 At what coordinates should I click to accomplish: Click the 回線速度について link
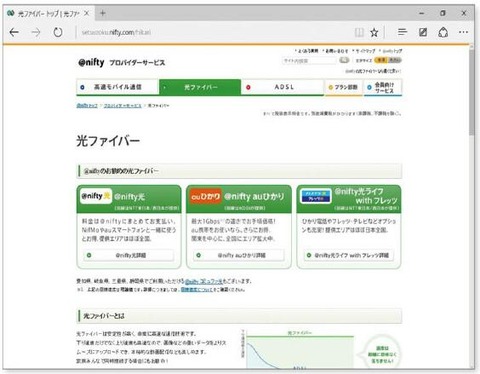pyautogui.click(x=196, y=290)
